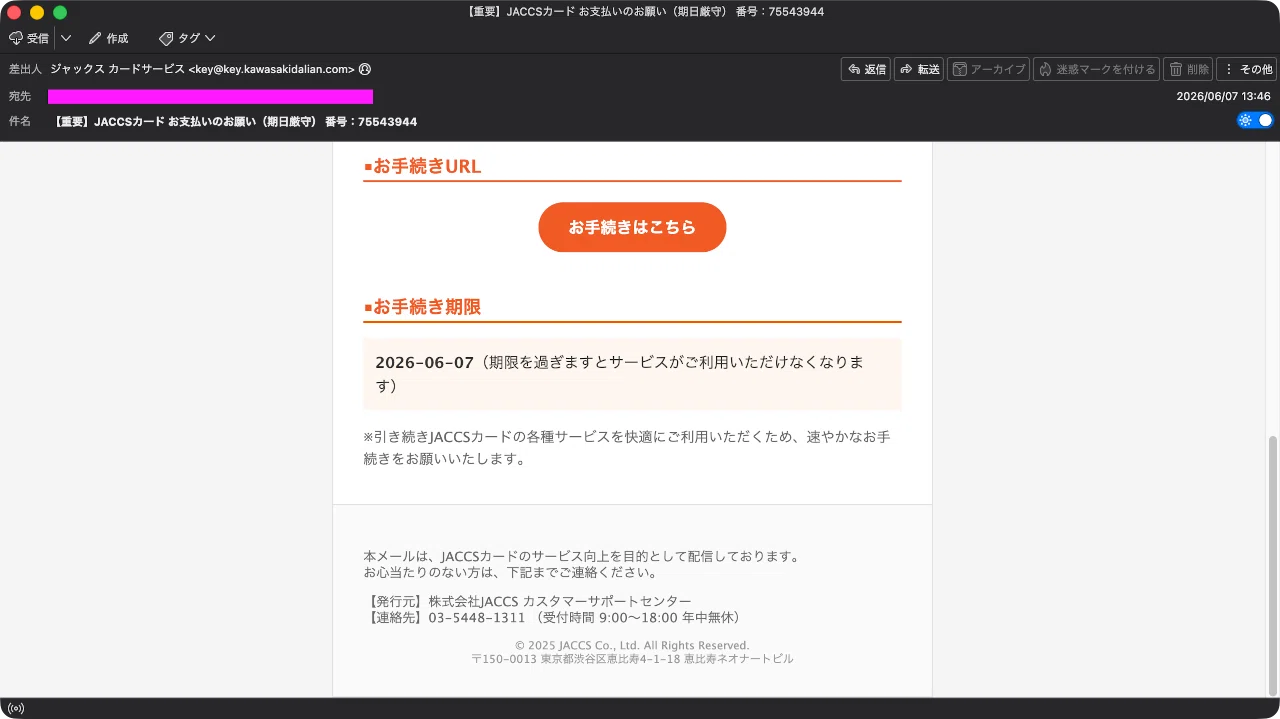Click 迷惑マークを付ける junk button
This screenshot has width=1280, height=719.
[x=1096, y=69]
